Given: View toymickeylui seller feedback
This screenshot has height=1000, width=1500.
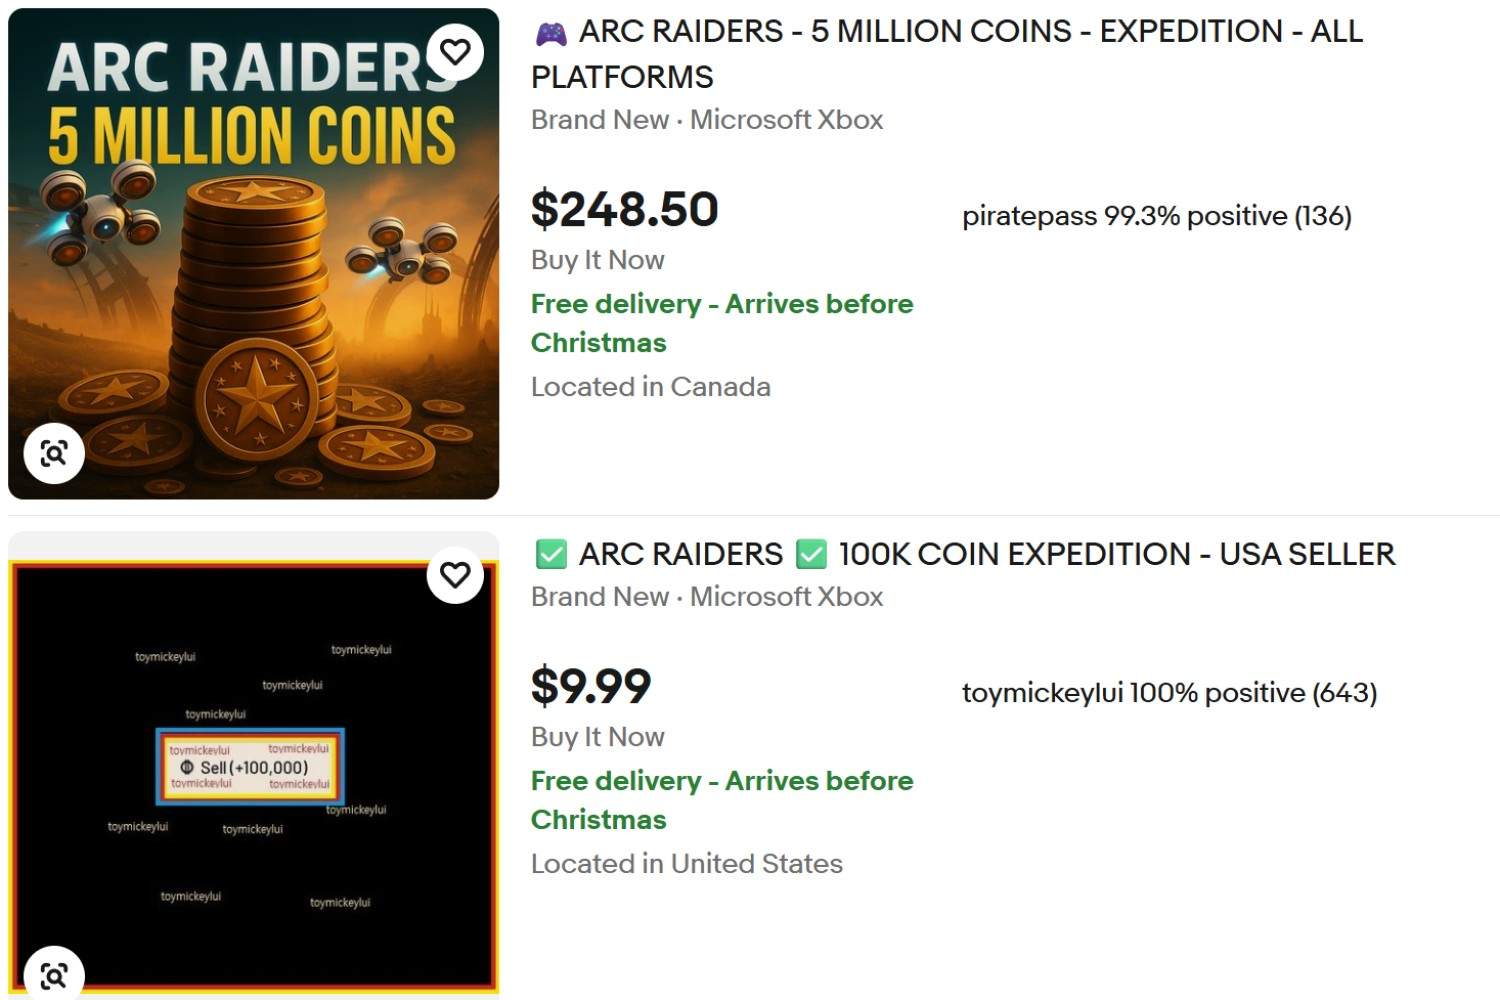Looking at the screenshot, I should click(x=1168, y=691).
